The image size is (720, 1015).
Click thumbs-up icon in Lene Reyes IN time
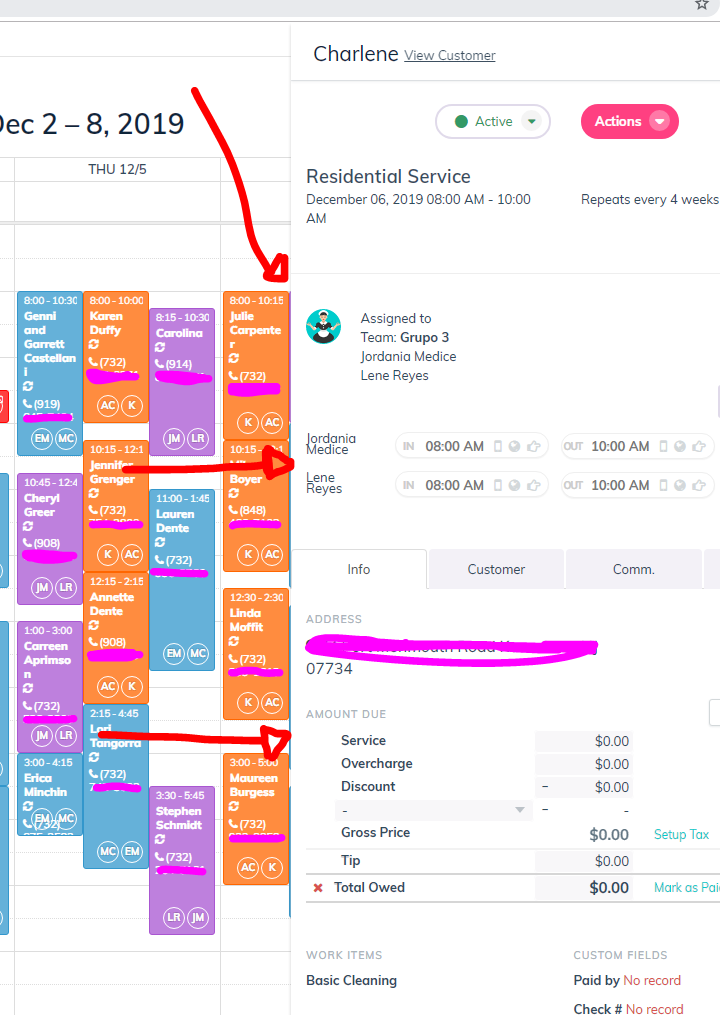(x=534, y=485)
